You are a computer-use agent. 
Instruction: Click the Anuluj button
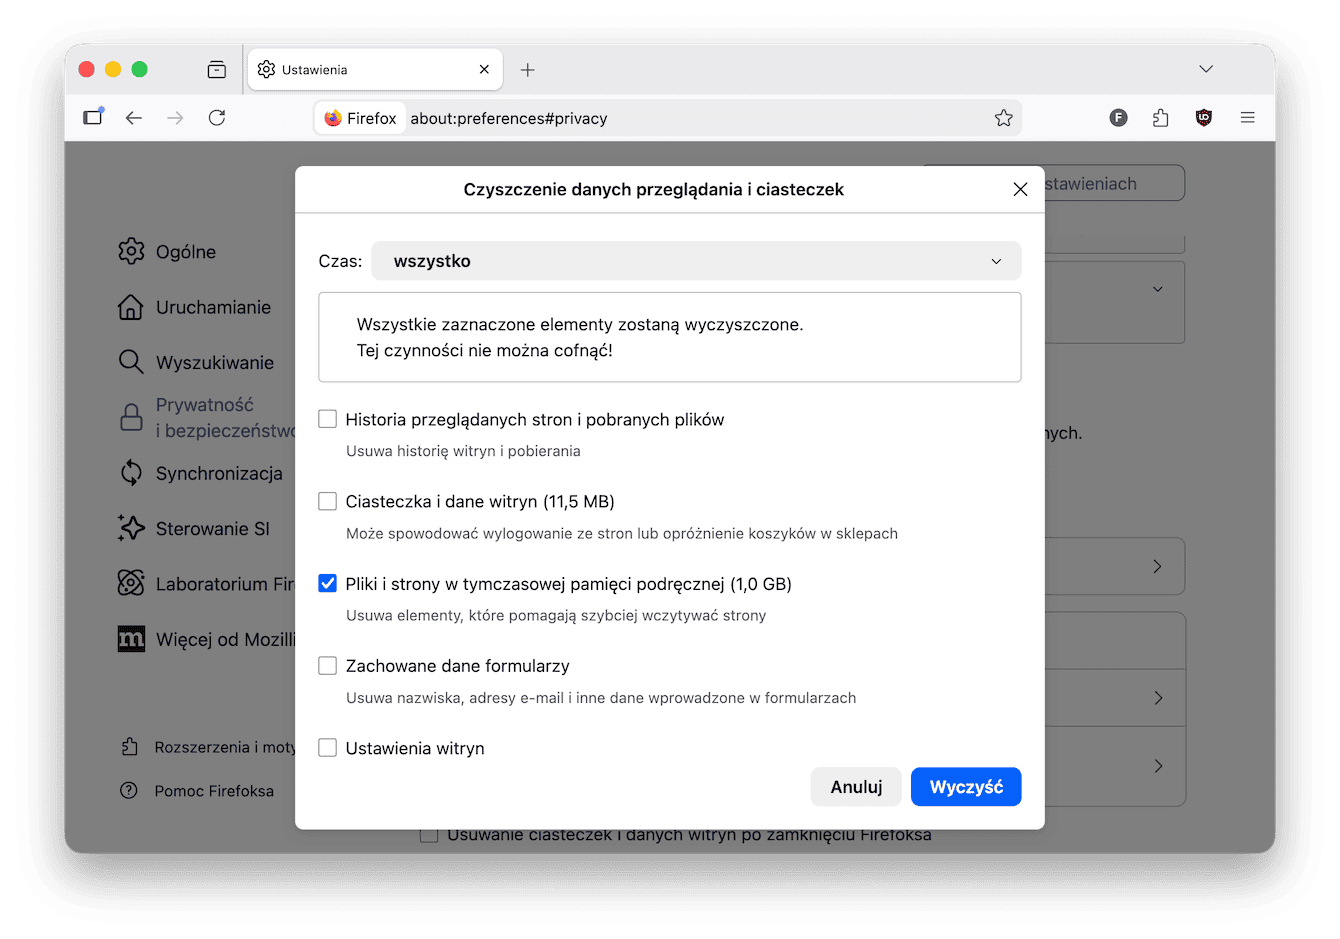pyautogui.click(x=856, y=786)
